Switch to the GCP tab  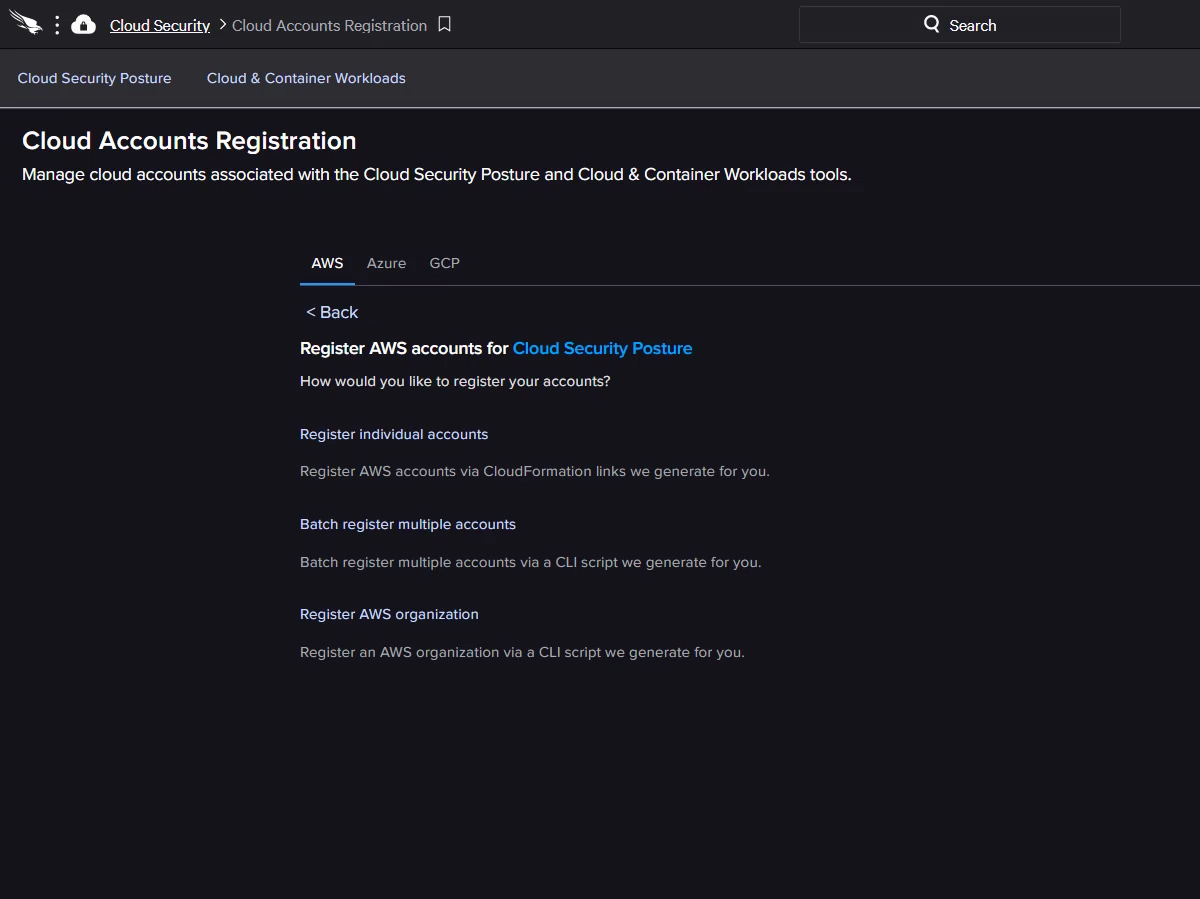[445, 264]
